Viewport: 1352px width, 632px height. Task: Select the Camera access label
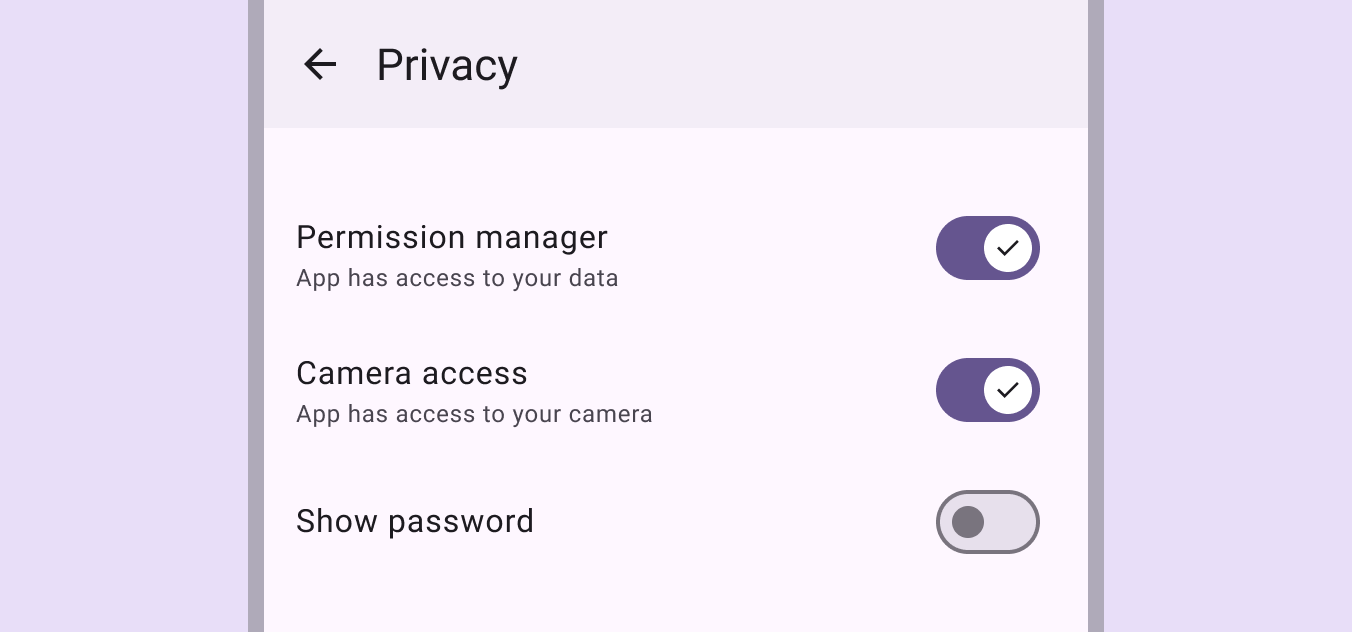411,373
